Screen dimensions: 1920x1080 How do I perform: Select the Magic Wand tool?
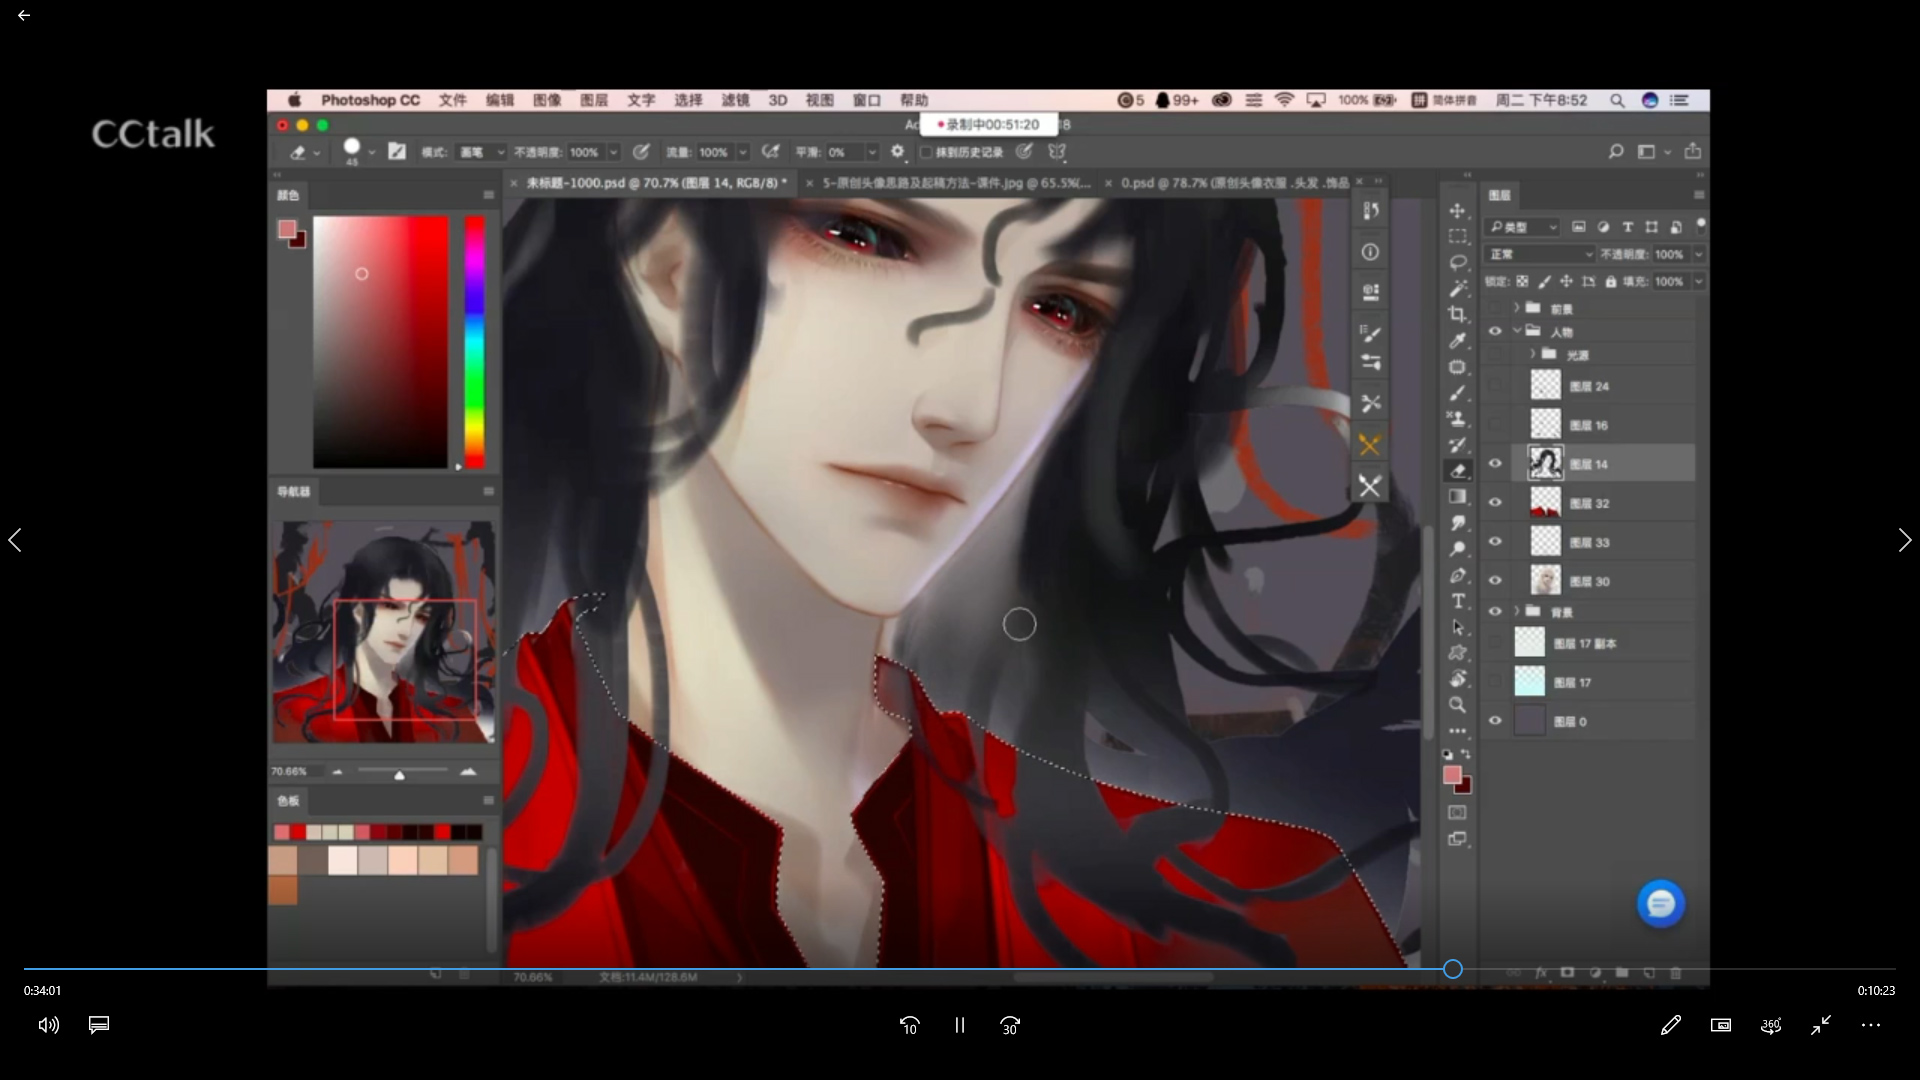coord(1457,289)
